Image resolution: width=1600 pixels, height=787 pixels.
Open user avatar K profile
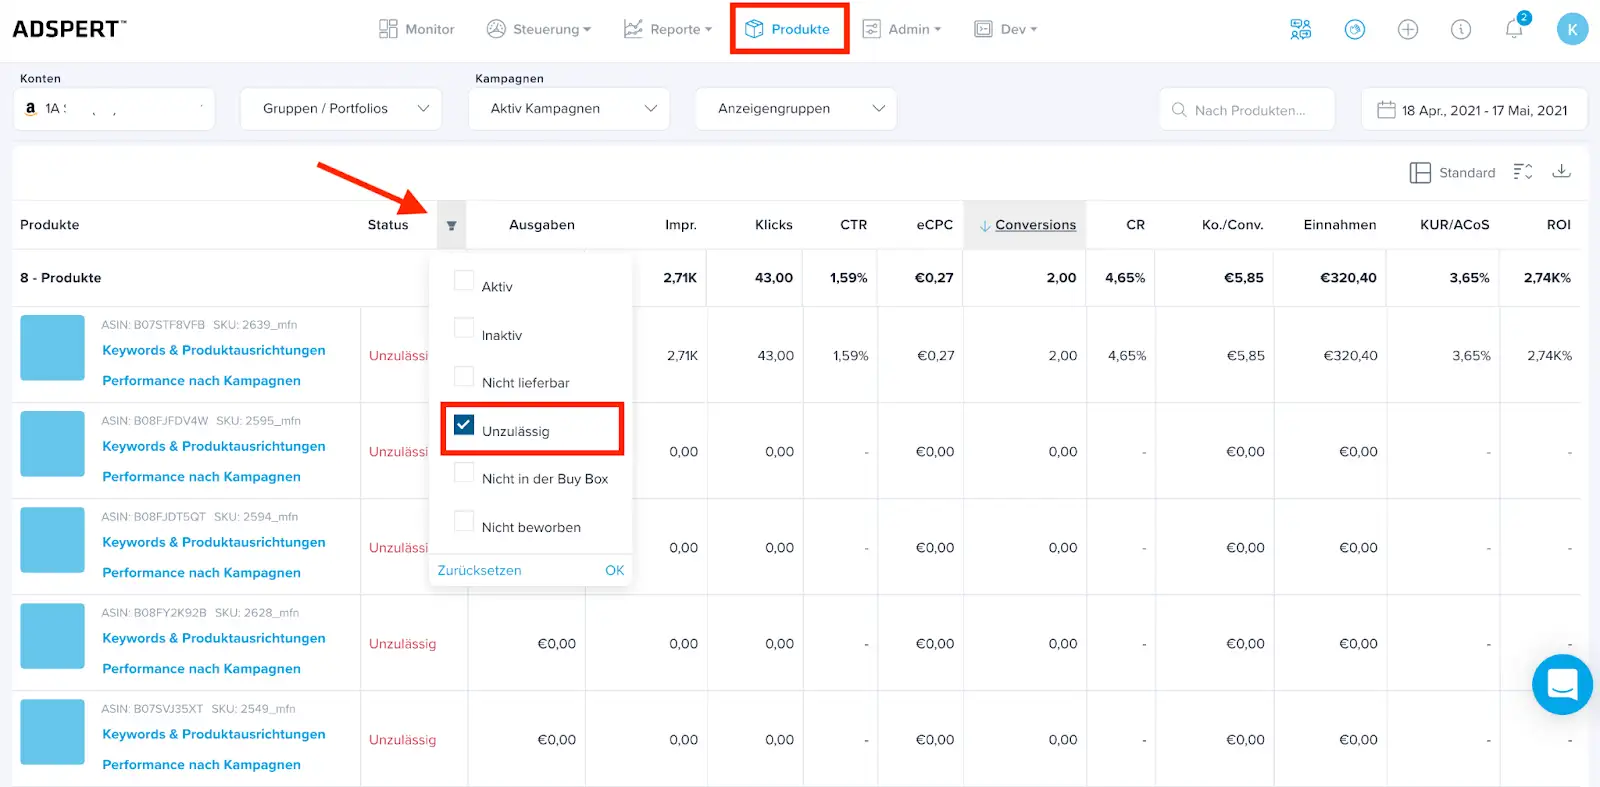(1572, 29)
